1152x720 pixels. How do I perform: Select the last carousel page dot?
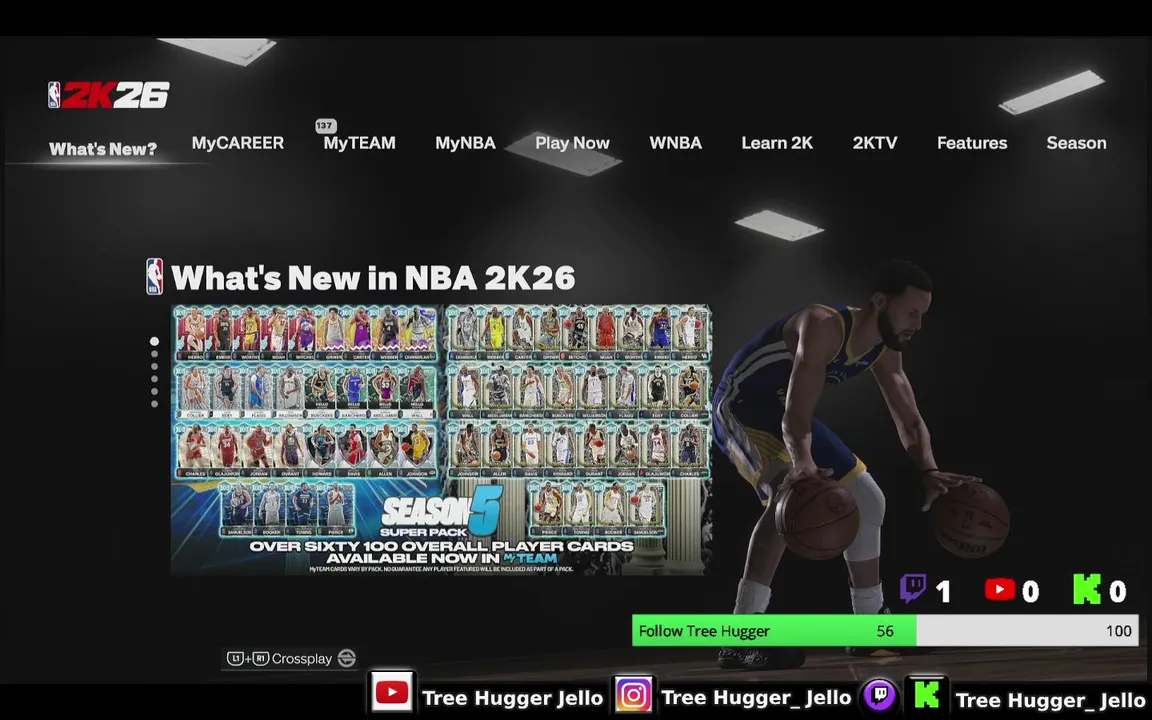[154, 403]
